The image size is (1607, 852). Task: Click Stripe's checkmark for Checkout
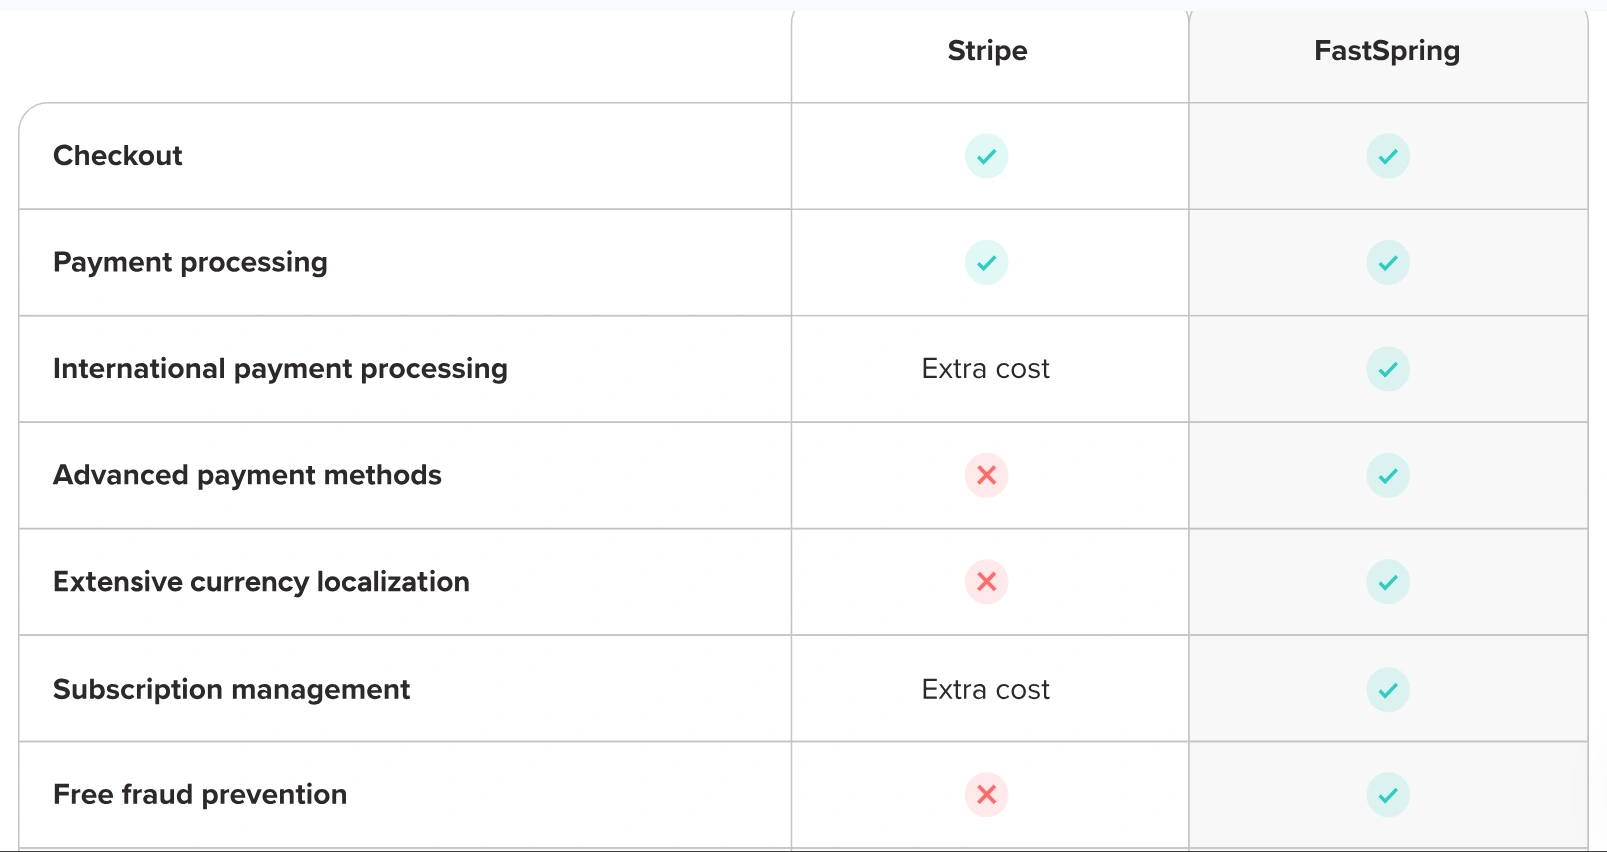click(986, 156)
